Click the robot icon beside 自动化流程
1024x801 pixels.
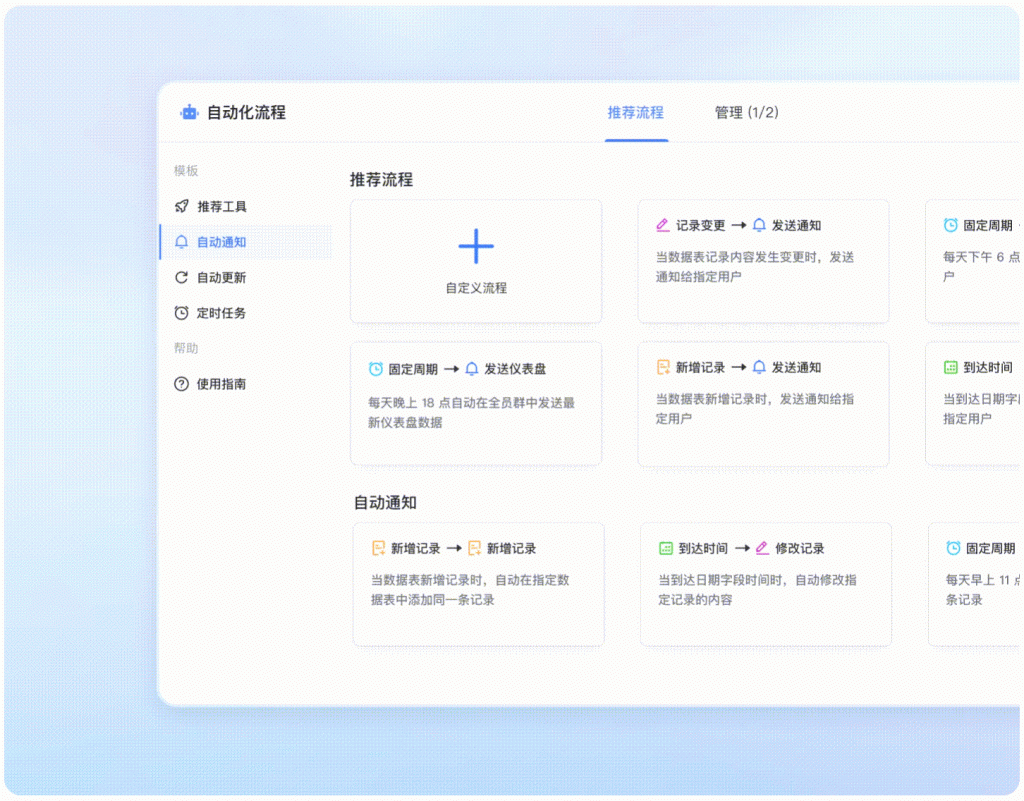point(189,113)
